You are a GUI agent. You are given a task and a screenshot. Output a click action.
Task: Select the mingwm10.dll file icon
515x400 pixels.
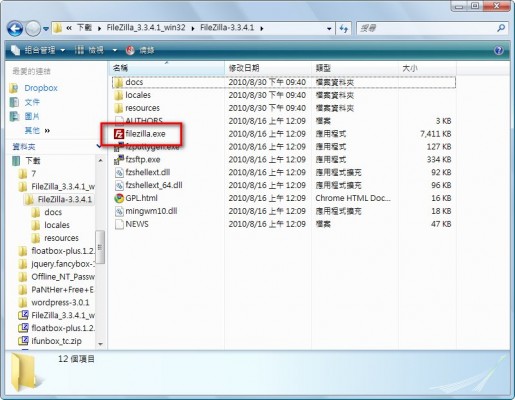[x=119, y=211]
